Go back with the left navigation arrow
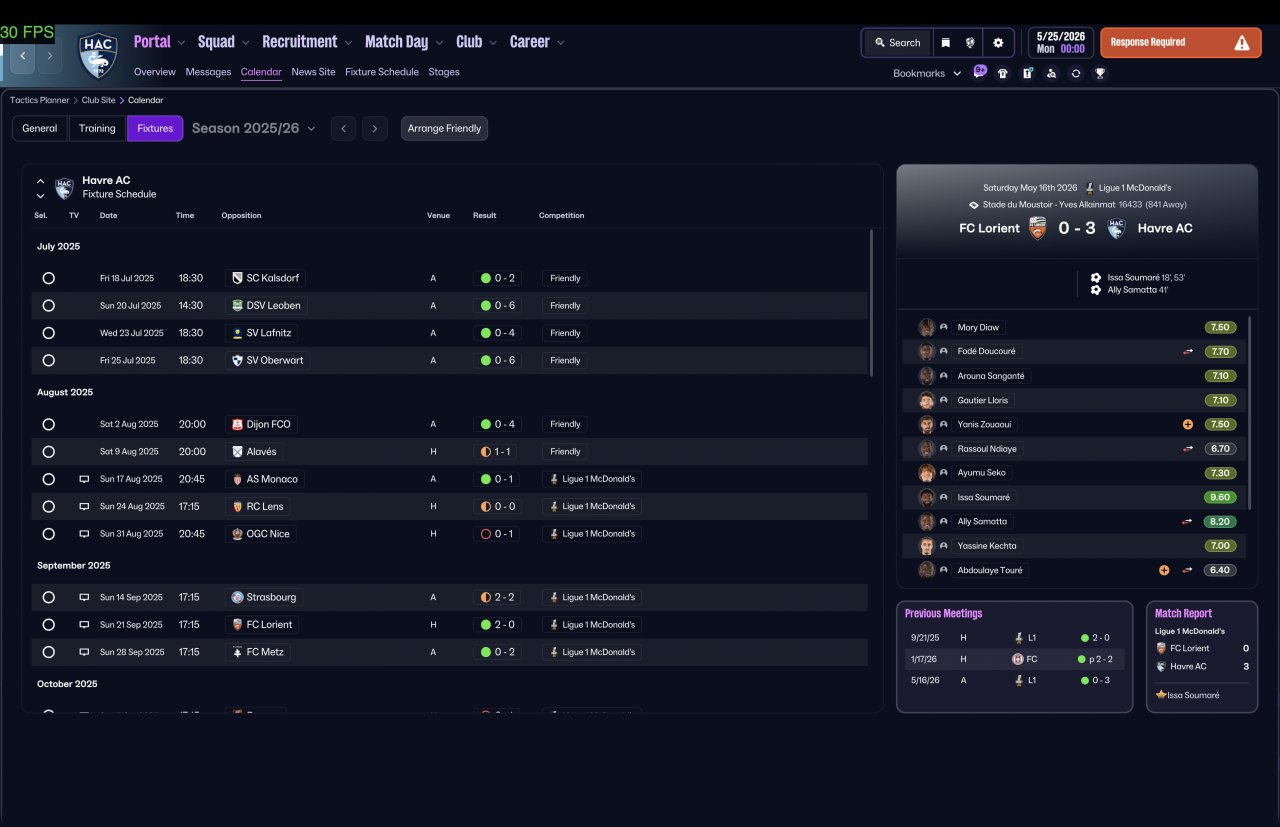The image size is (1280, 827). 23,56
